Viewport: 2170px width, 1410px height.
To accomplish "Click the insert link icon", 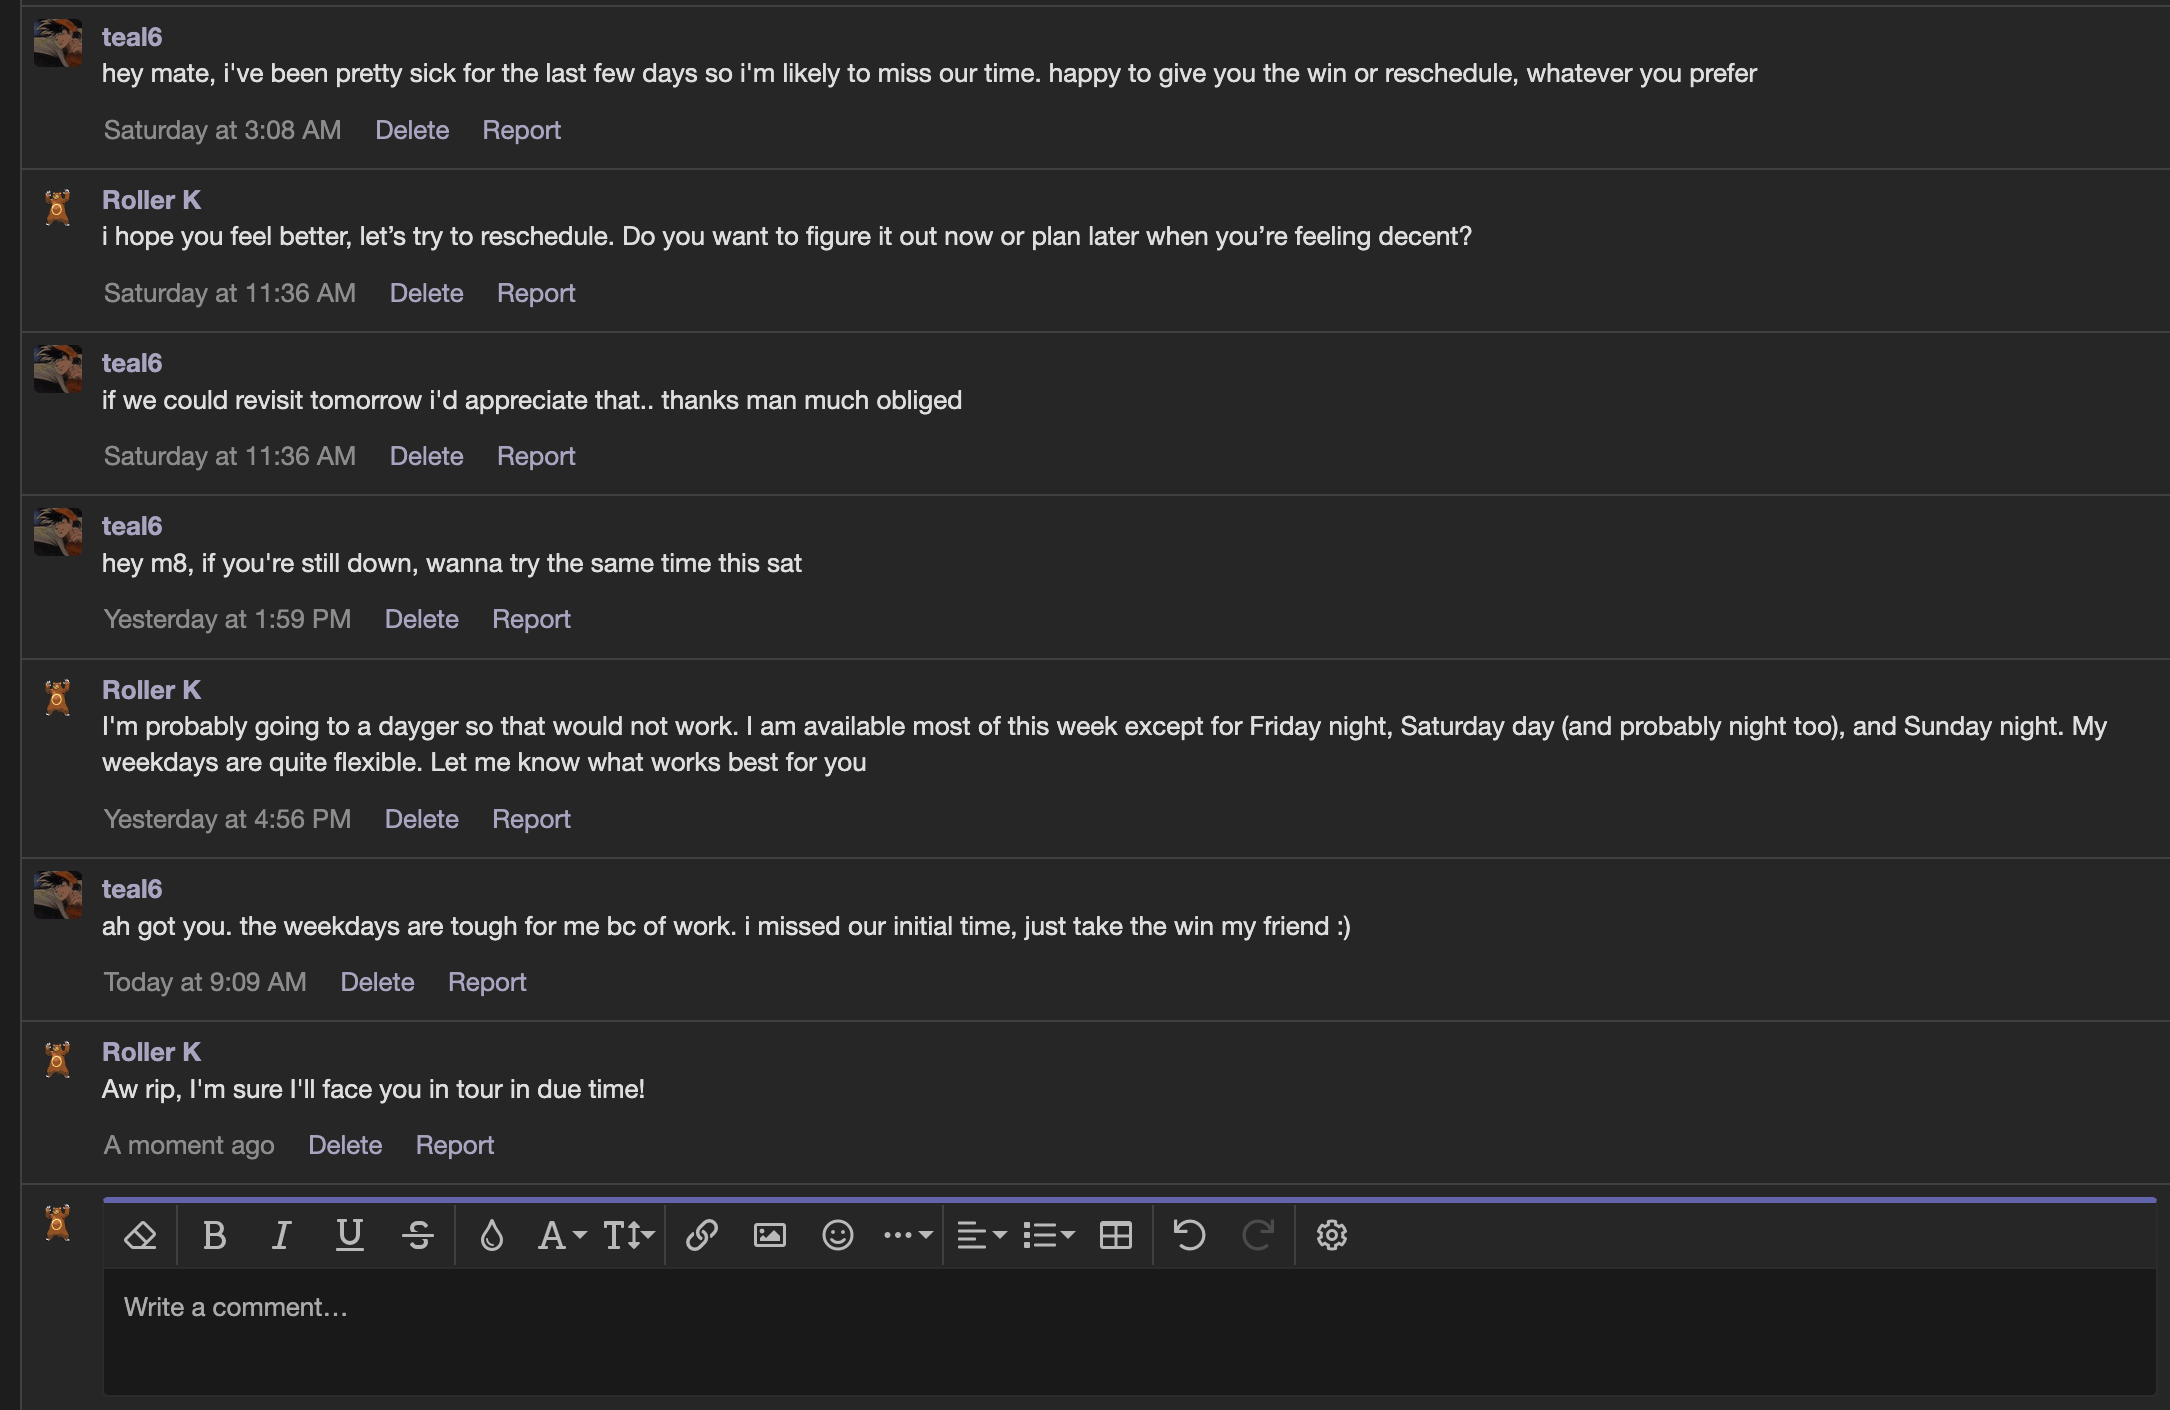I will coord(701,1236).
